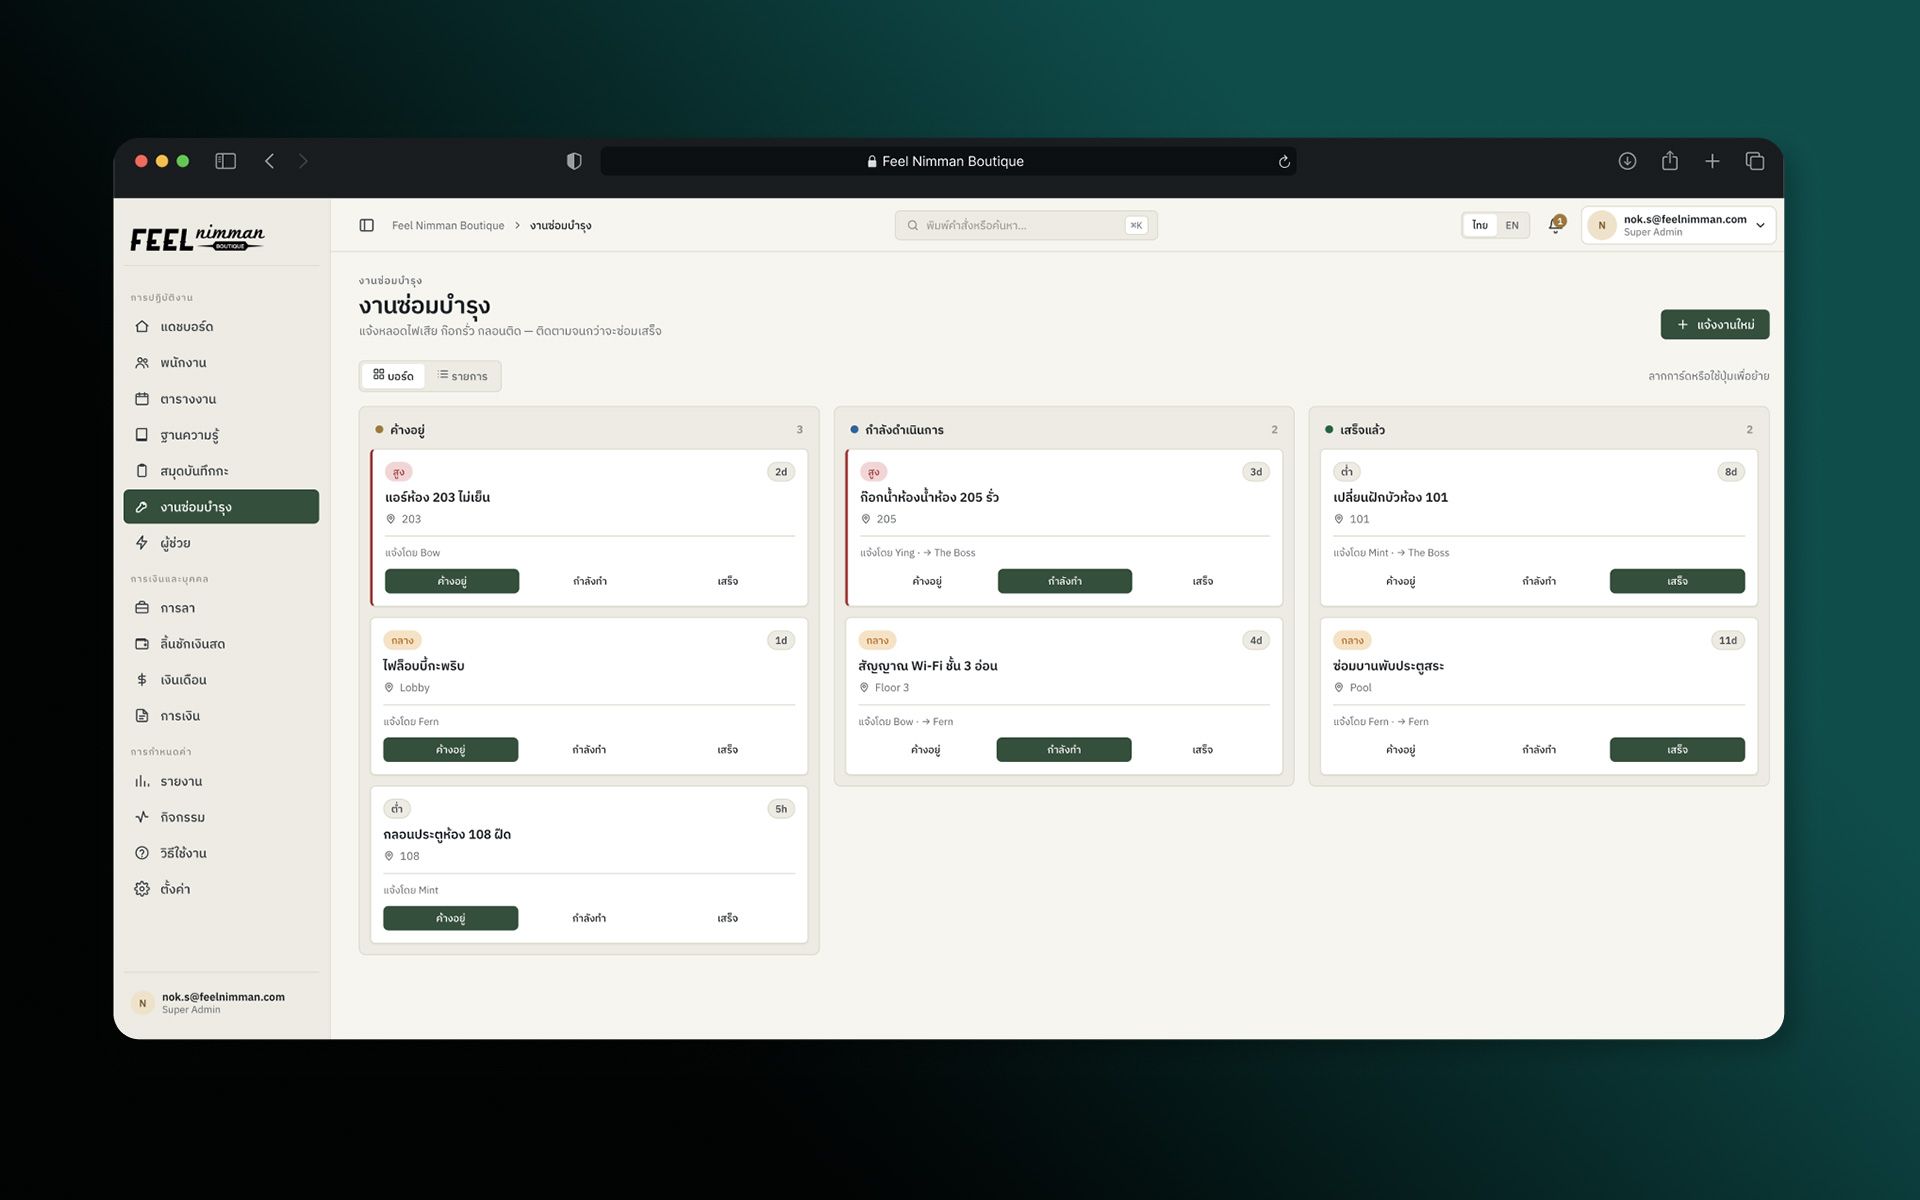Set กลอนประตูห้อง 108 card to กำลังทำ
Image resolution: width=1920 pixels, height=1200 pixels.
589,918
